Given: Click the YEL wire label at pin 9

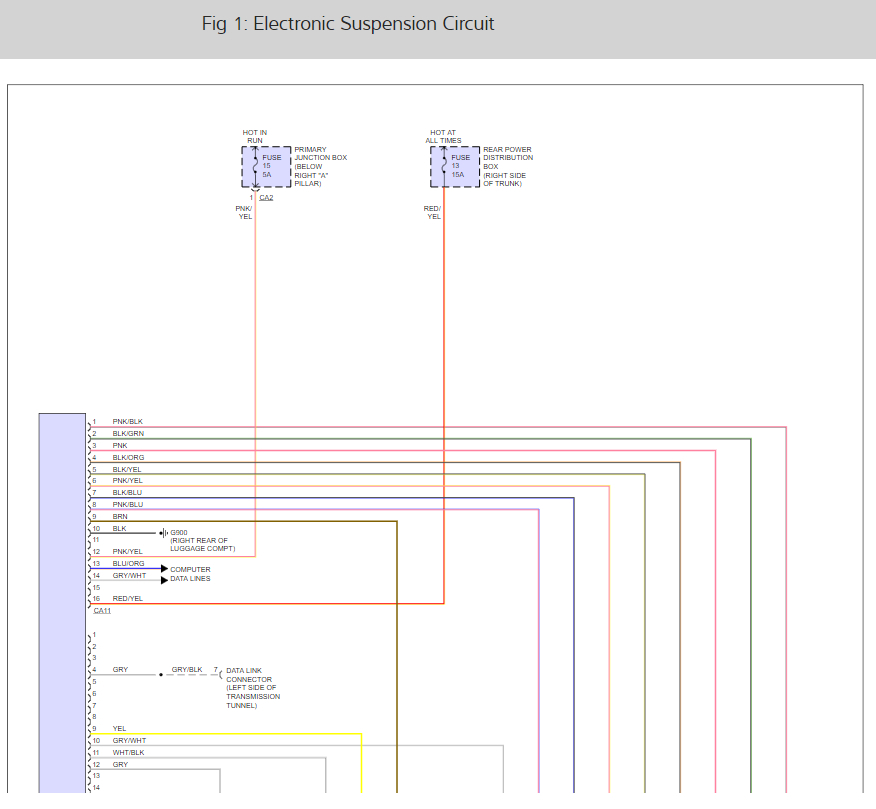Looking at the screenshot, I should point(119,728).
